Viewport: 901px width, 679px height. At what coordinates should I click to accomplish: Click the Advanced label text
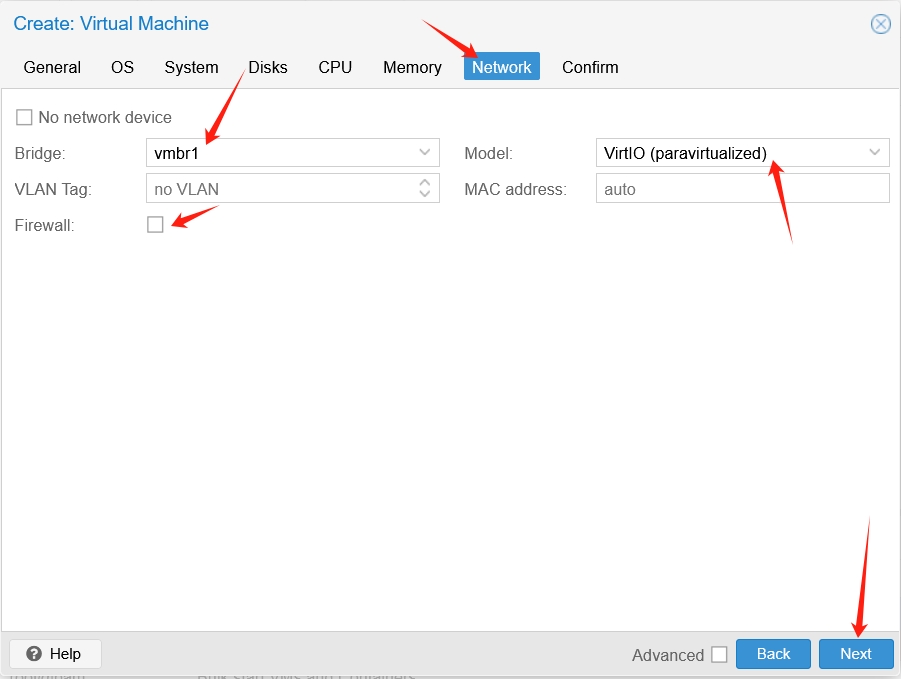668,655
